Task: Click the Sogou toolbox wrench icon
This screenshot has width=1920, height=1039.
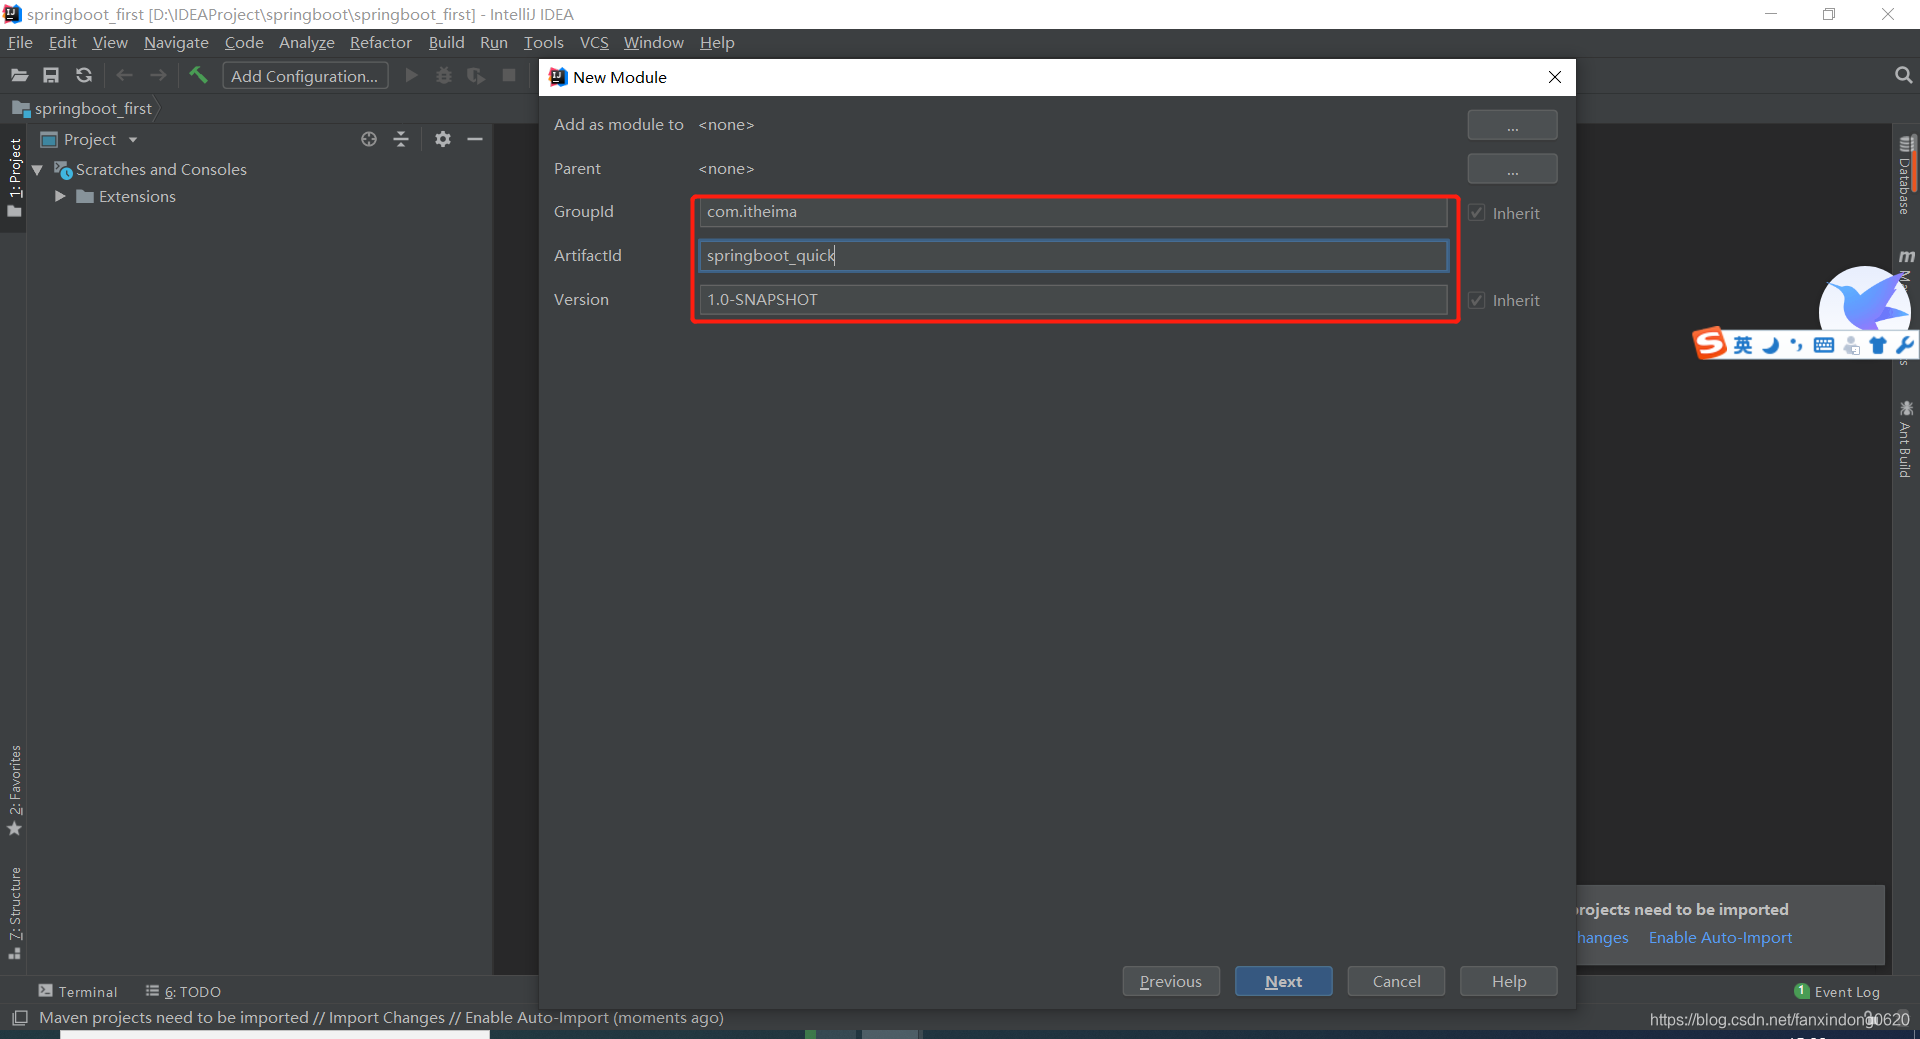Action: [x=1904, y=346]
